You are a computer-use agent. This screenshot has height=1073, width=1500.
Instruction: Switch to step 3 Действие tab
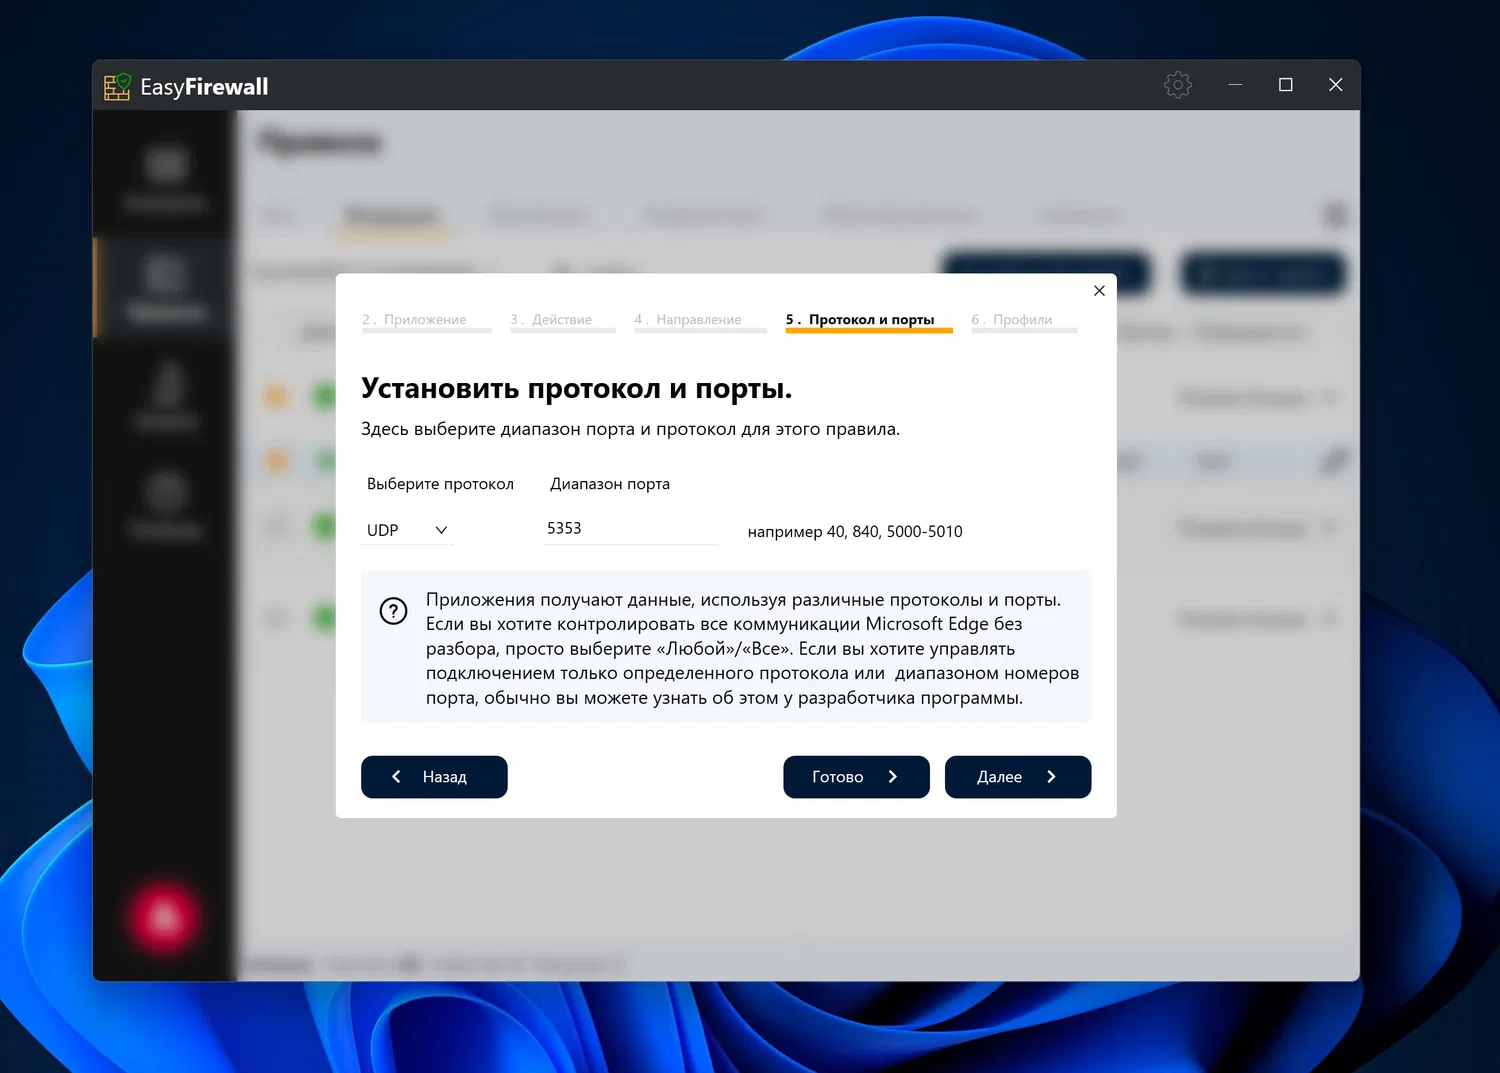click(562, 320)
